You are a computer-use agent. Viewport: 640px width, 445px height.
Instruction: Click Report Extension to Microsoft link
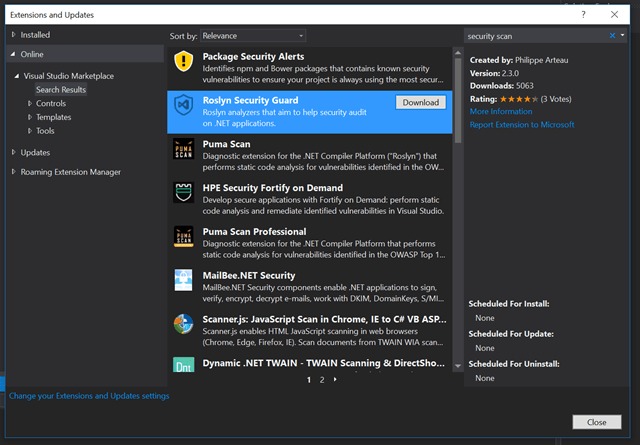522,125
